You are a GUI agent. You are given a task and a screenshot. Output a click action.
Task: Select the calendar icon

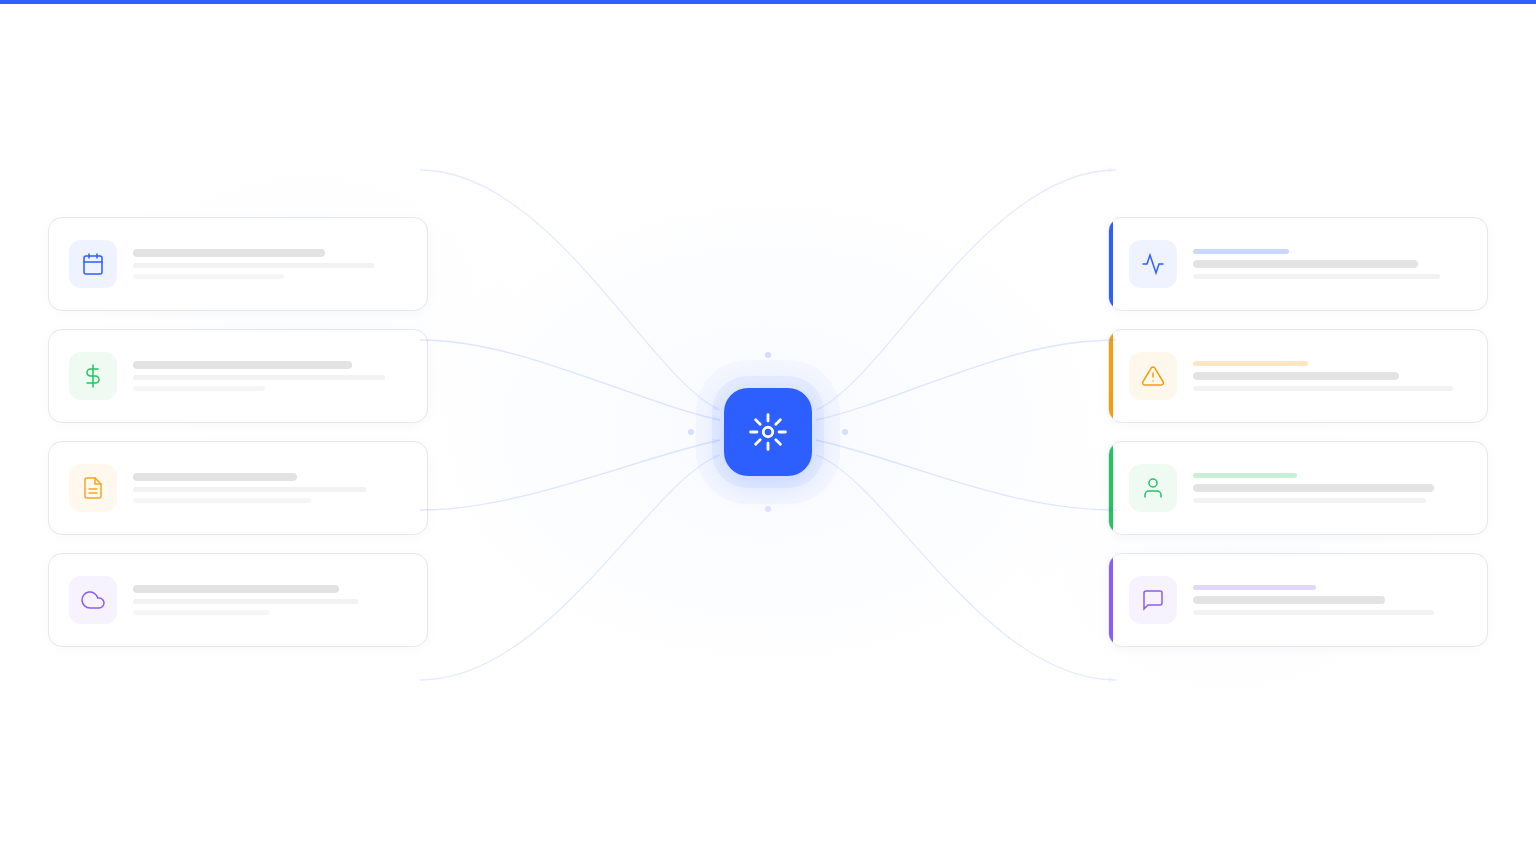(93, 264)
